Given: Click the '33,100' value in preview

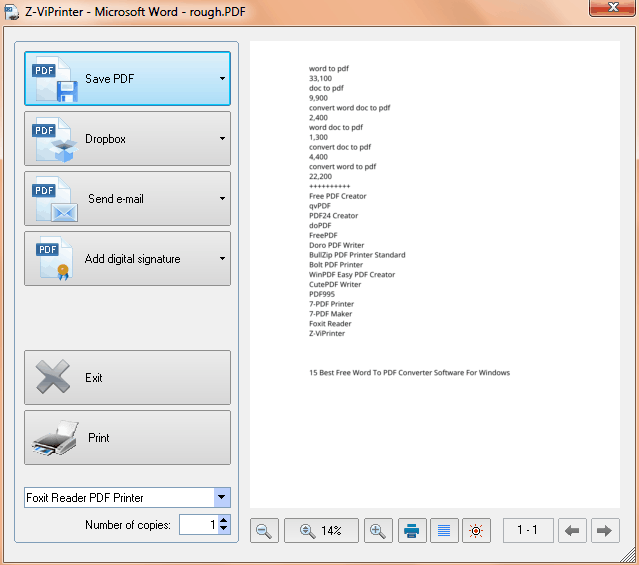Looking at the screenshot, I should click(320, 78).
